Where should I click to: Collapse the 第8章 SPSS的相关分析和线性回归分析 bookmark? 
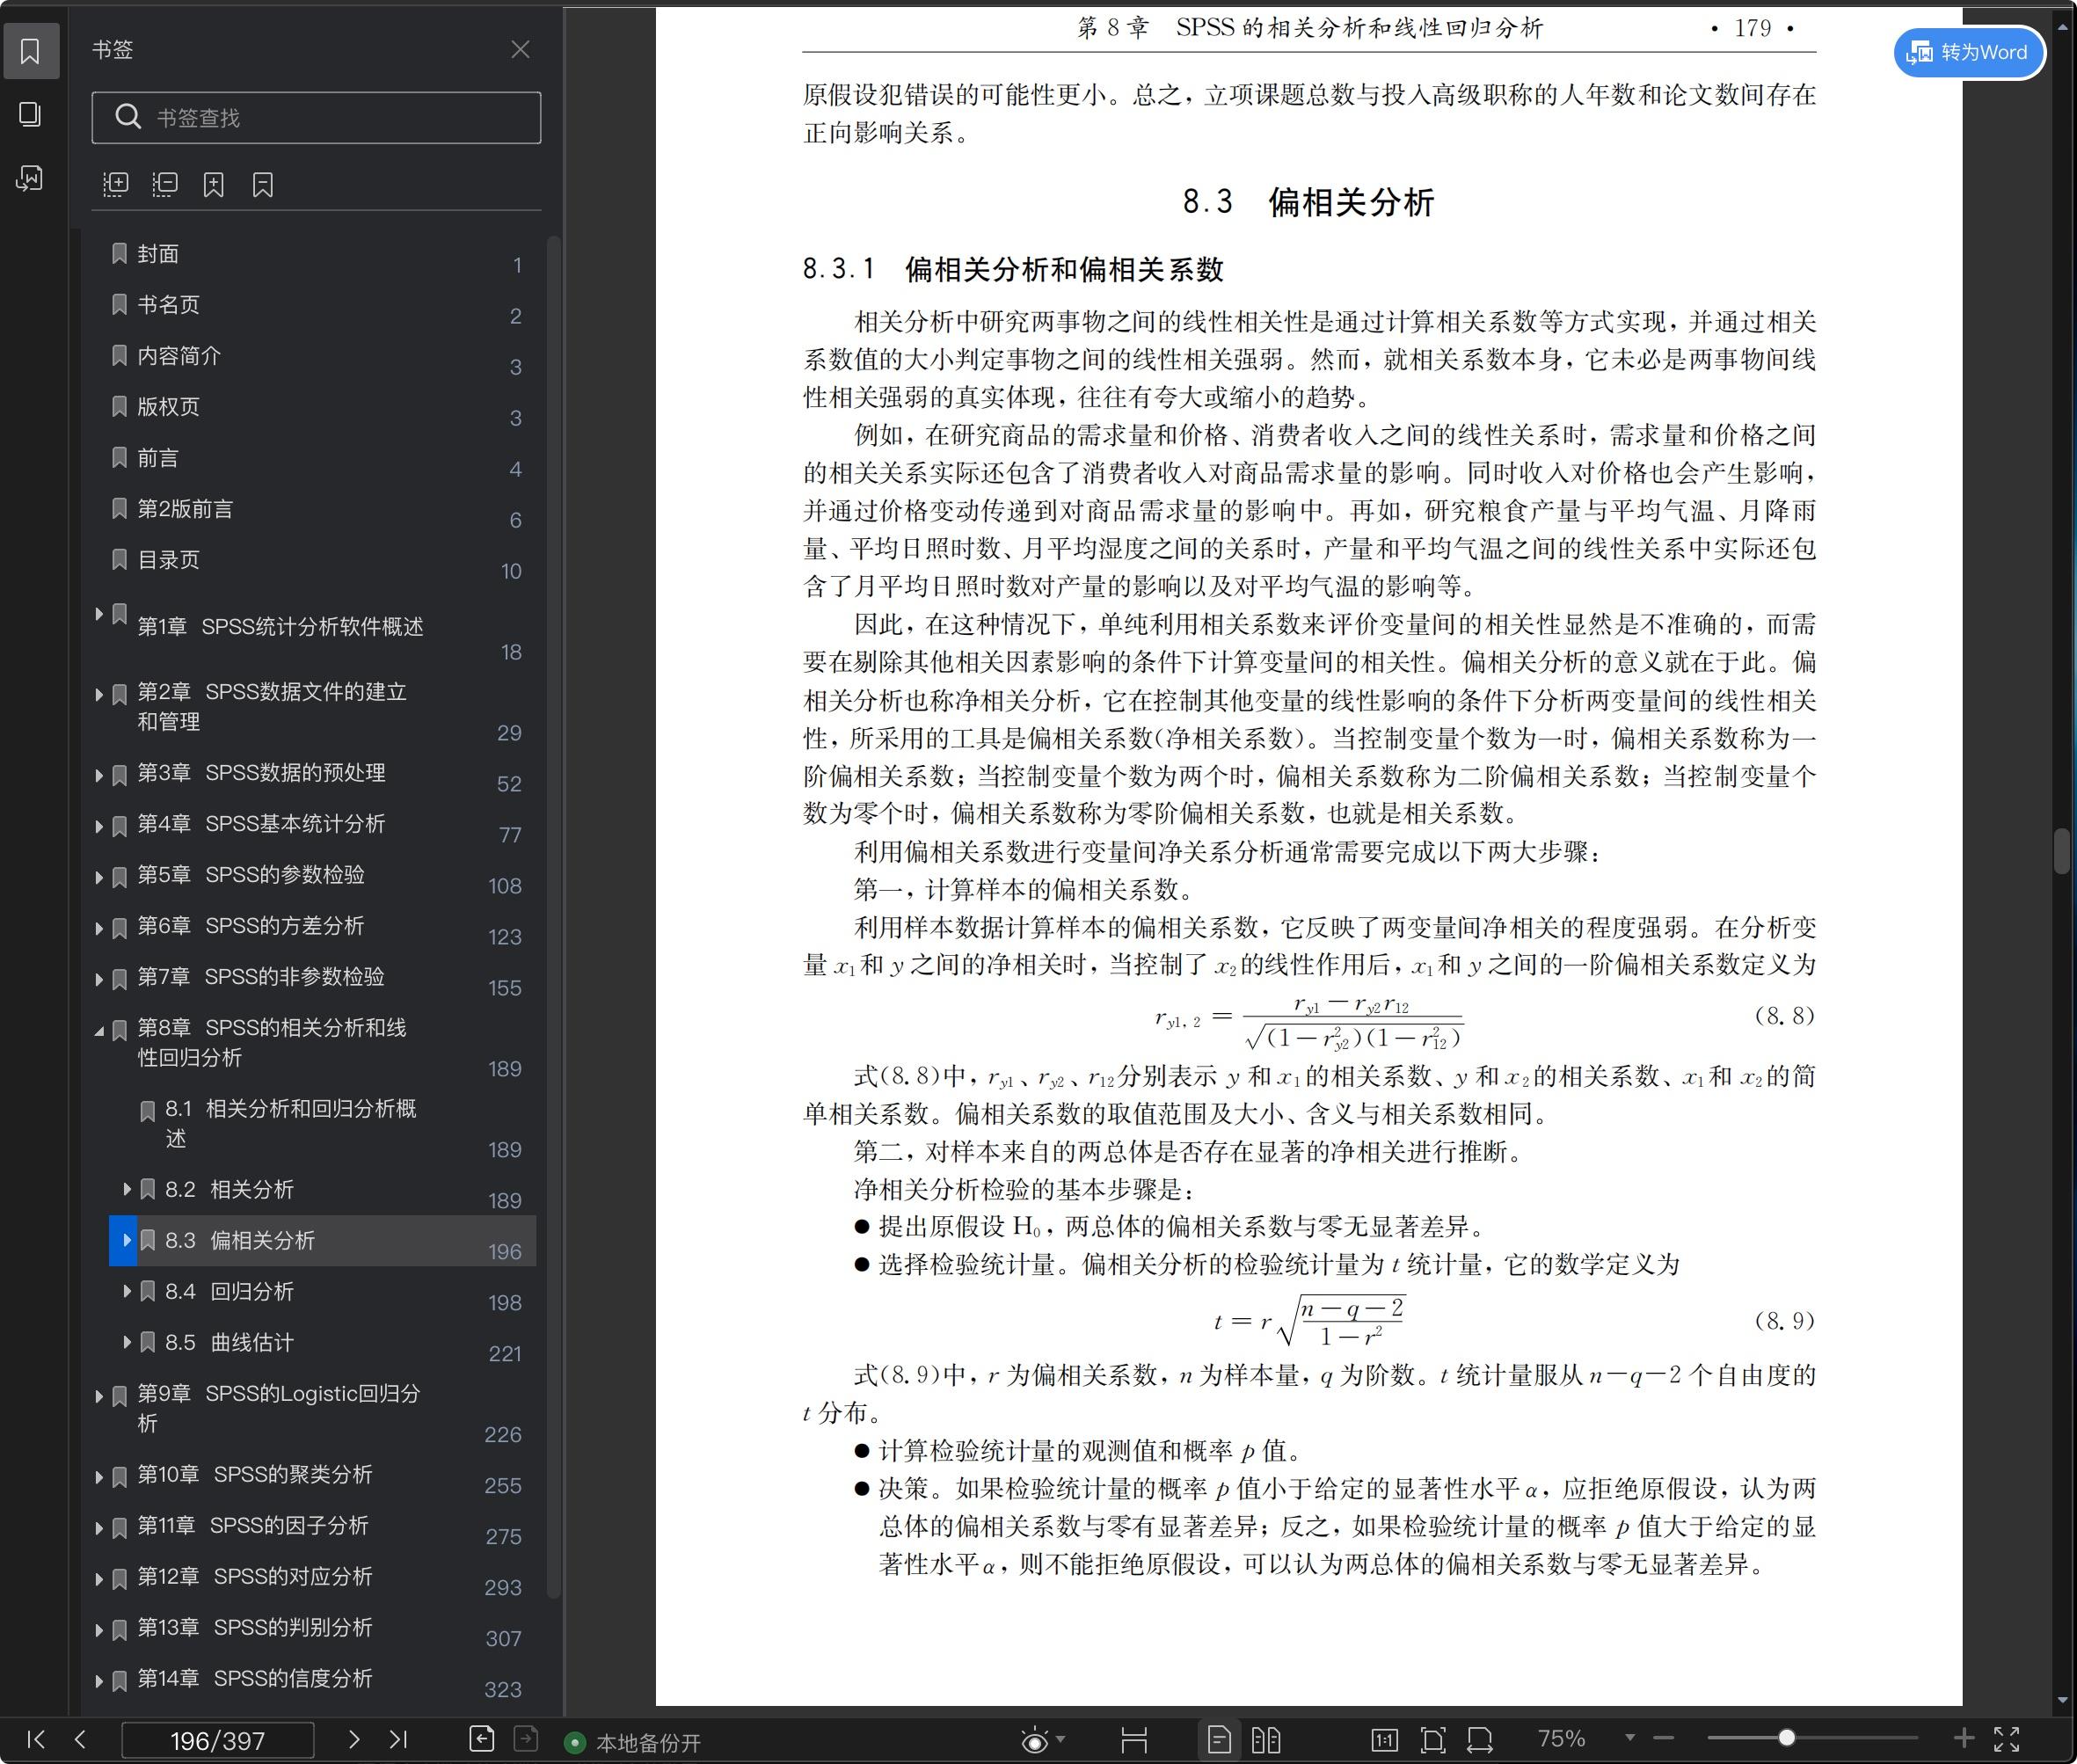pyautogui.click(x=99, y=1030)
